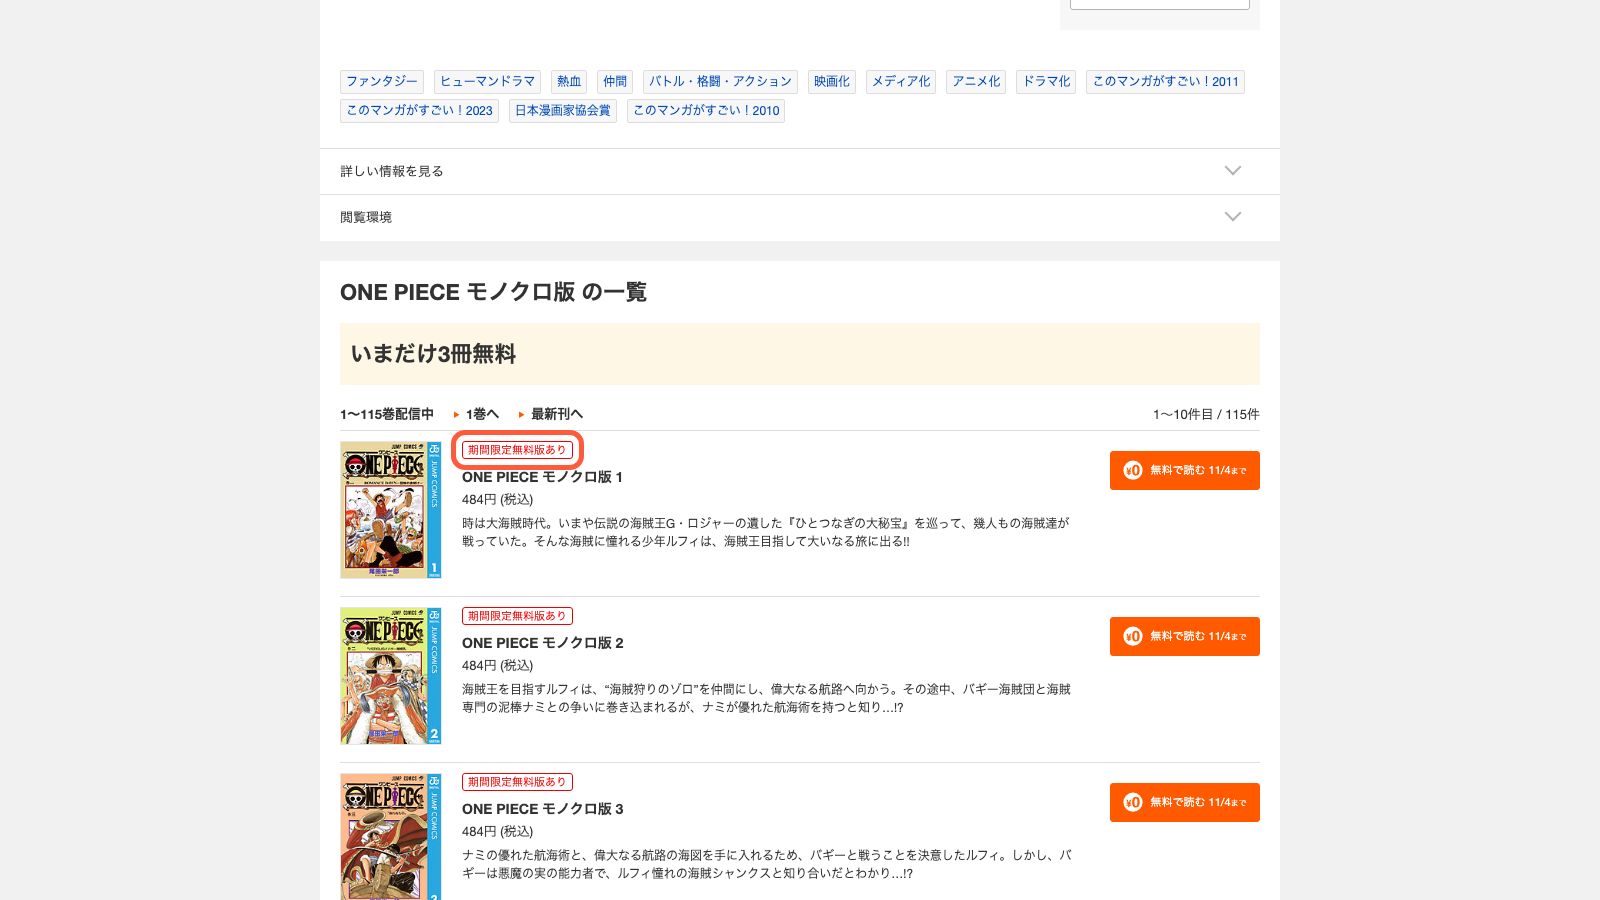Click volume 3's 期間限定無料版あり label

point(517,782)
